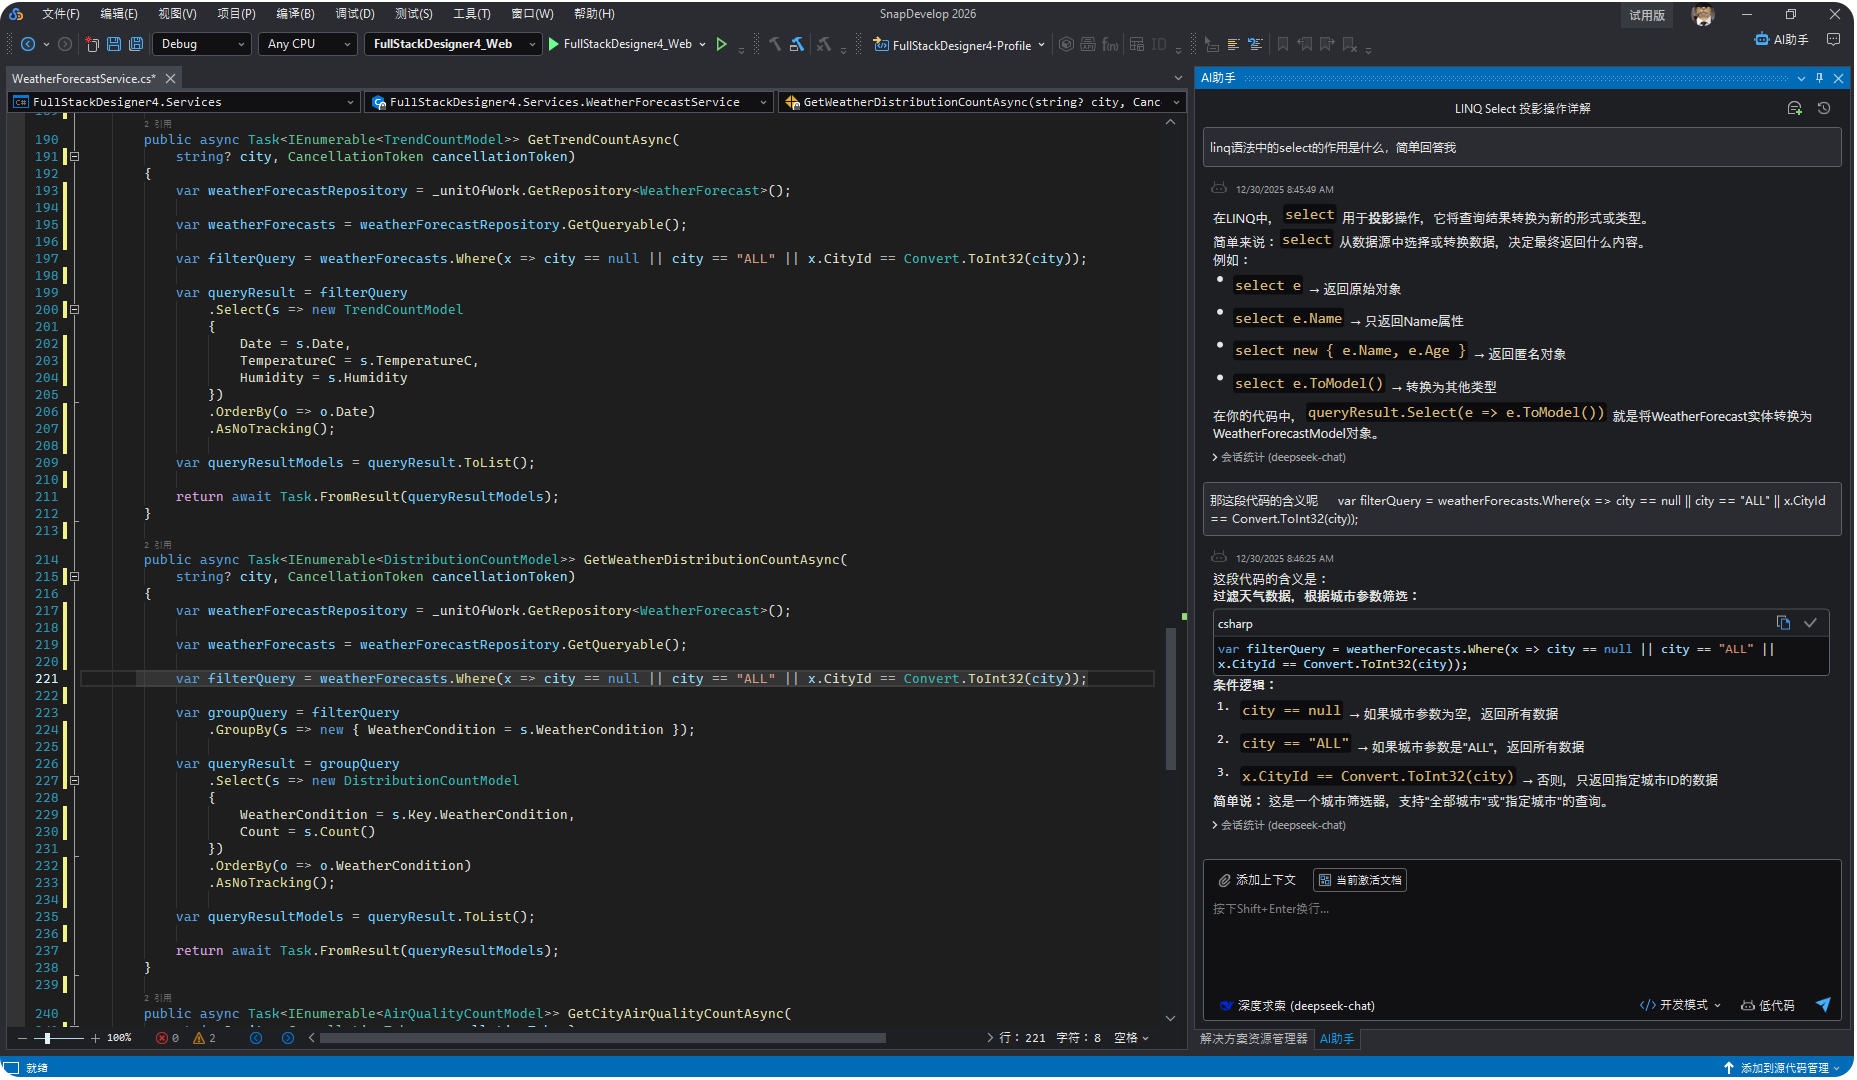This screenshot has width=1857, height=1080.
Task: Click the editor zoom slider
Action: point(48,1038)
